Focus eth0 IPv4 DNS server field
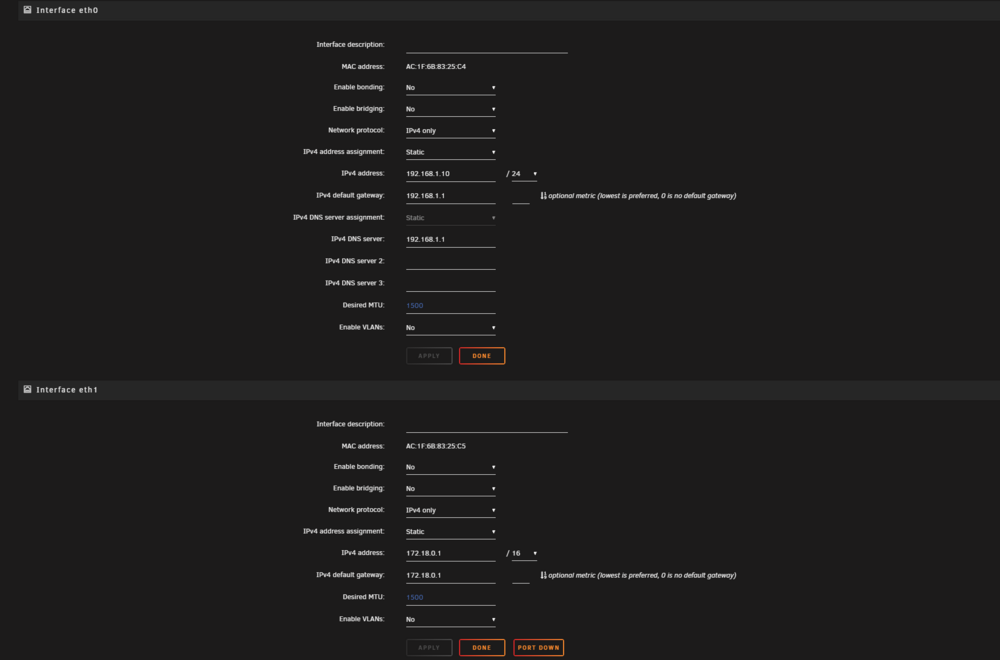The height and width of the screenshot is (660, 1000). [x=450, y=240]
